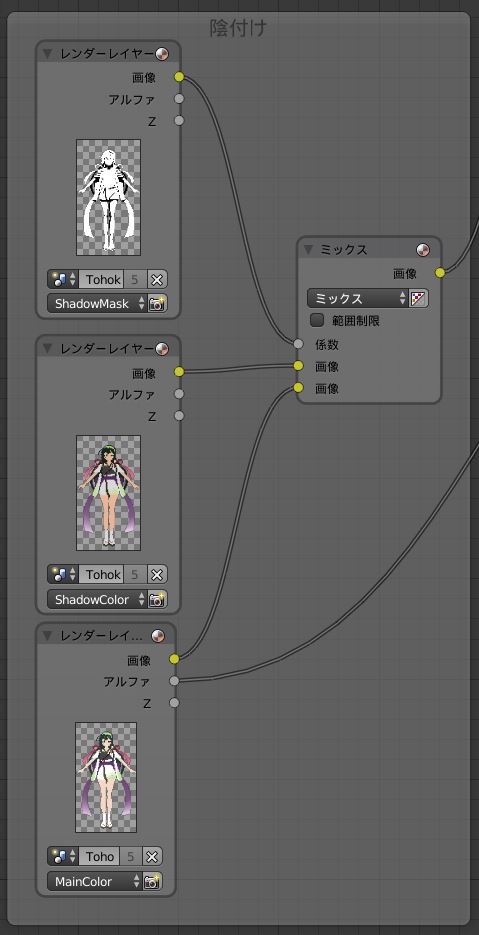This screenshot has height=935, width=479.
Task: Collapse the ミックス node with its triangle
Action: (x=308, y=250)
